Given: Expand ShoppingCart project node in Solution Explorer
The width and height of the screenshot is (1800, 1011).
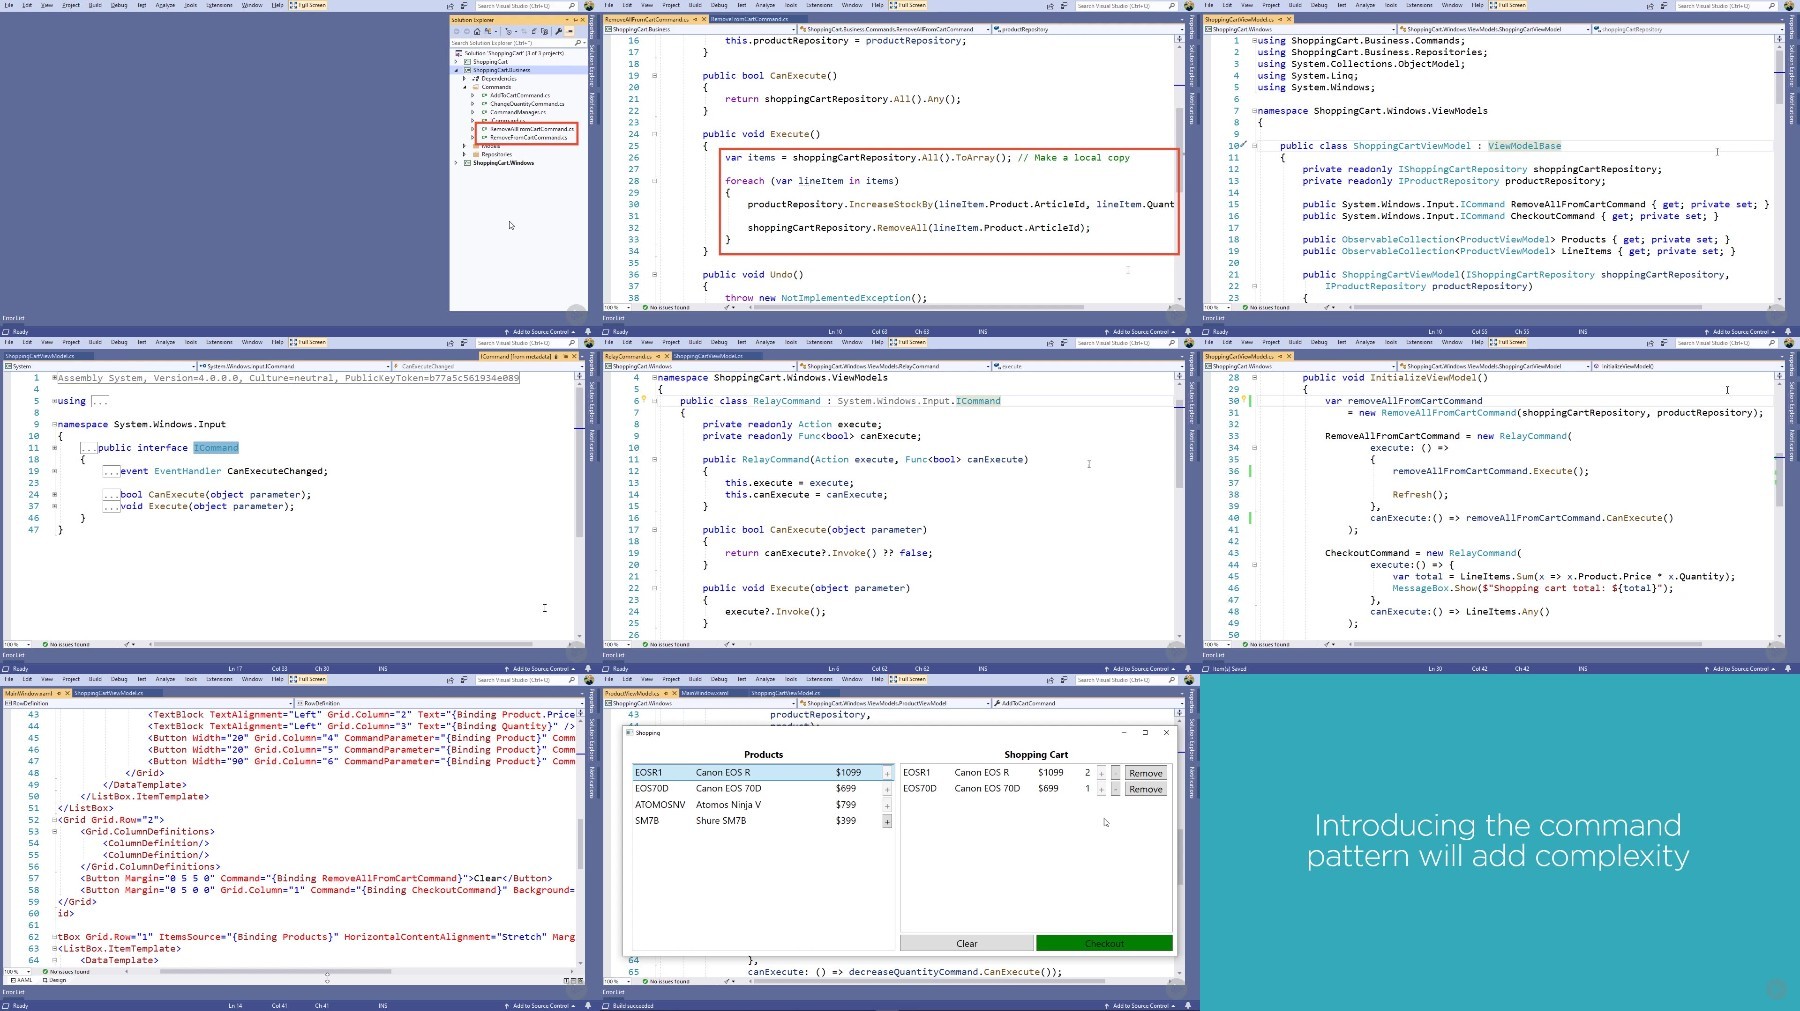Looking at the screenshot, I should (456, 62).
